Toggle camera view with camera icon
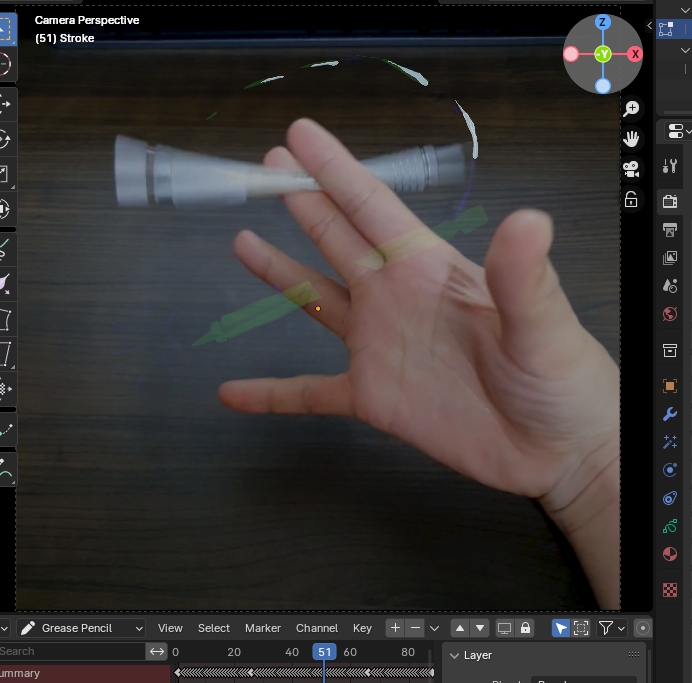 pos(631,169)
